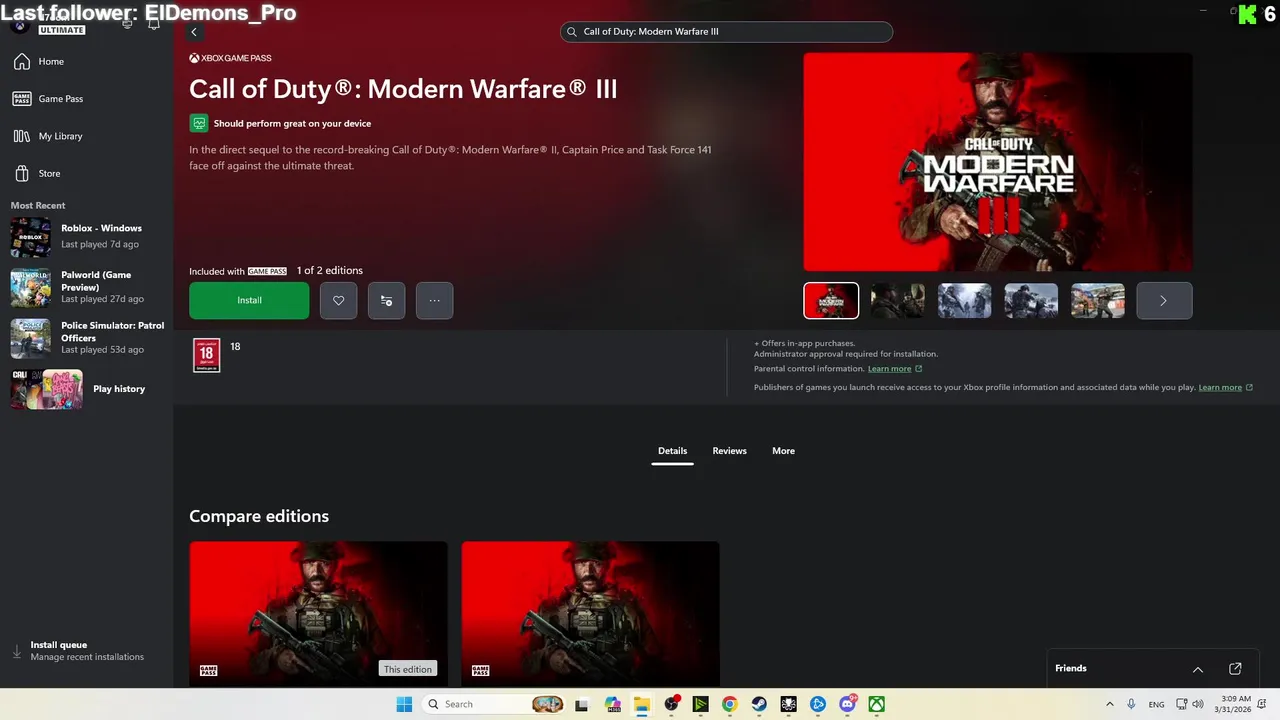The height and width of the screenshot is (720, 1280).
Task: Click the Compare editions heading
Action: [259, 516]
